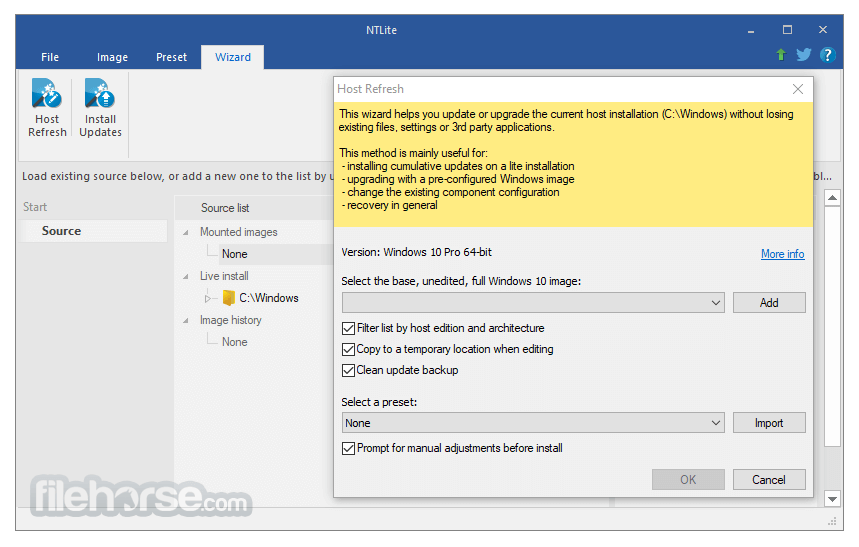Switch to the Preset tab
This screenshot has width=859, height=547.
(x=171, y=57)
